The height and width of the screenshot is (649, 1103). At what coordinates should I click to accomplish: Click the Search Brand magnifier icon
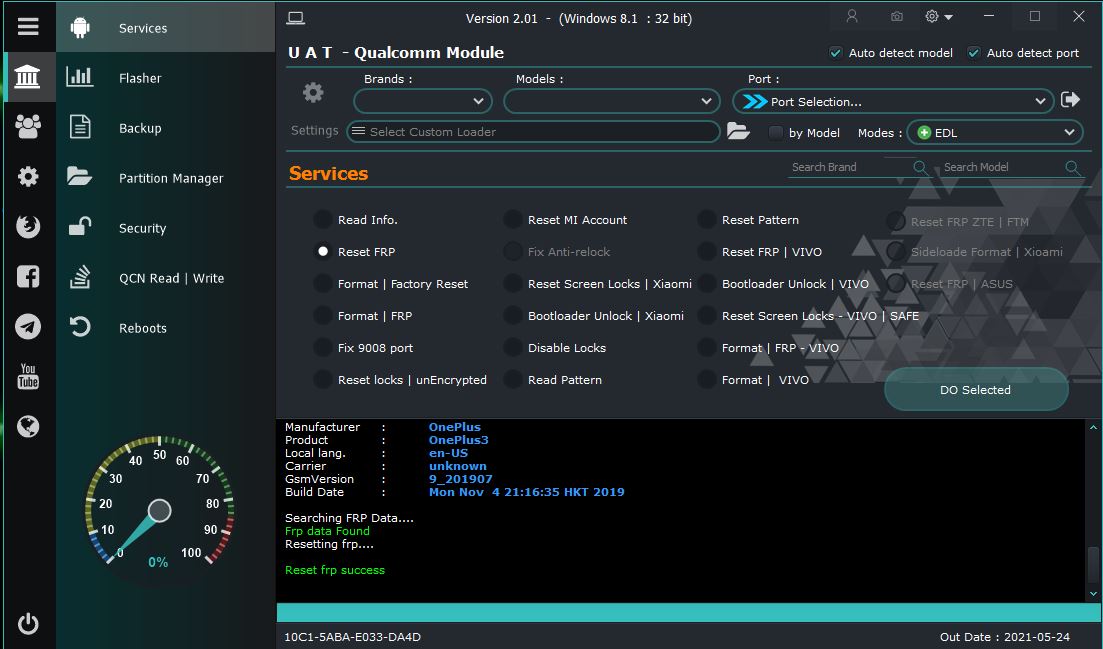(919, 167)
